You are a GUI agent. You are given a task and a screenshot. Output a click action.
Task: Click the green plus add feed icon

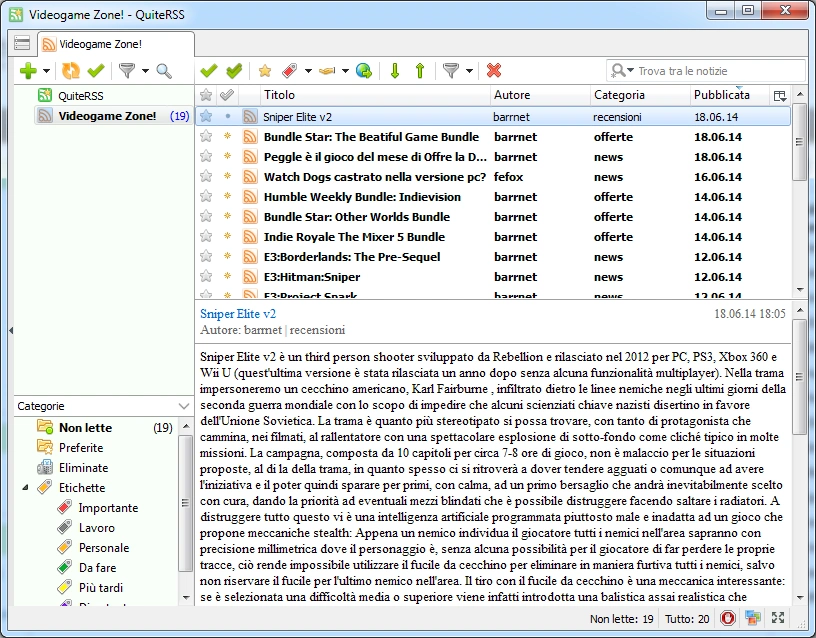pos(28,71)
